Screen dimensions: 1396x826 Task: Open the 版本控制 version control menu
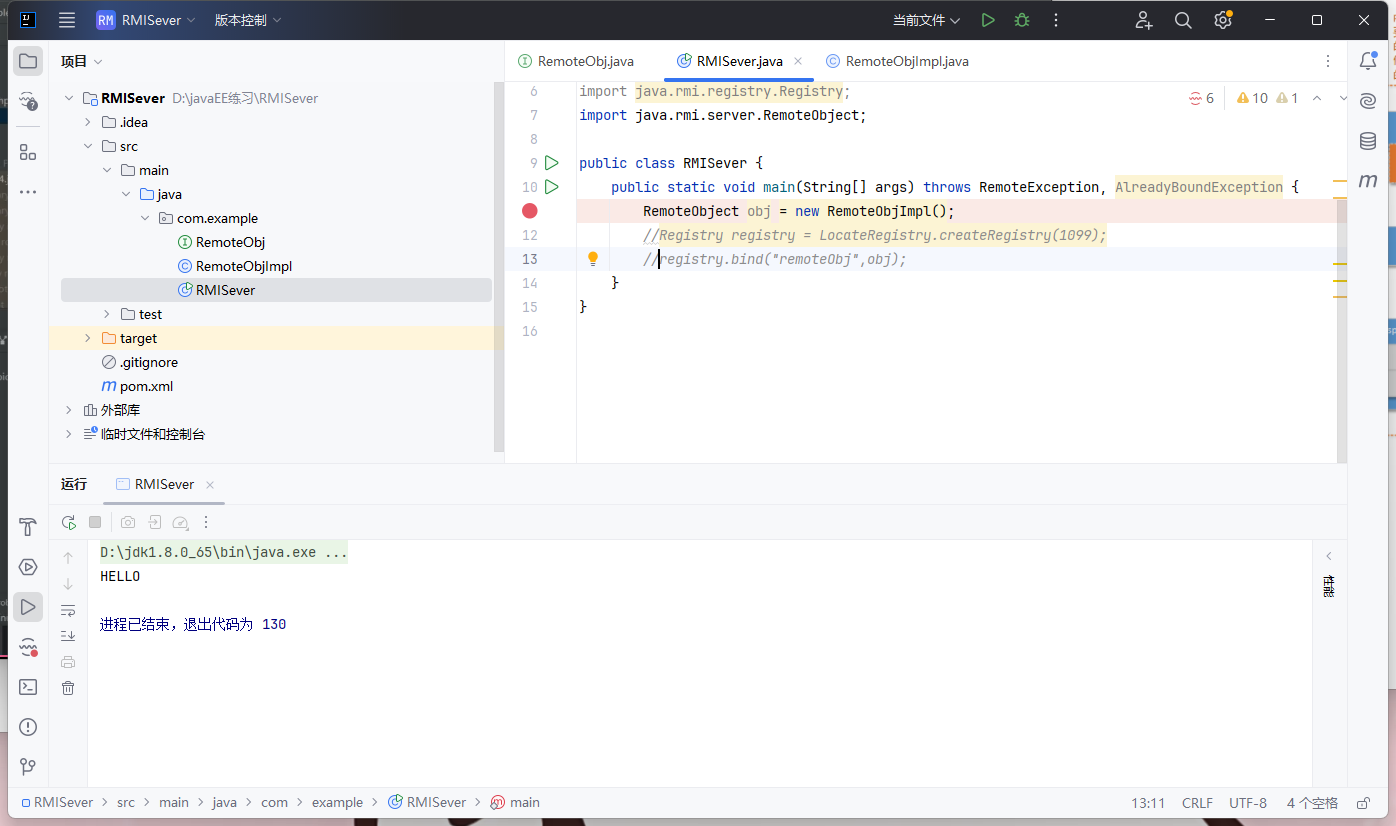247,20
